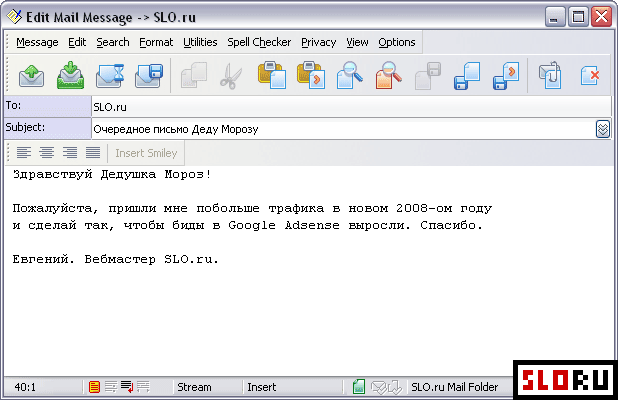
Task: Click the orange page find and replace icon
Action: coord(389,75)
